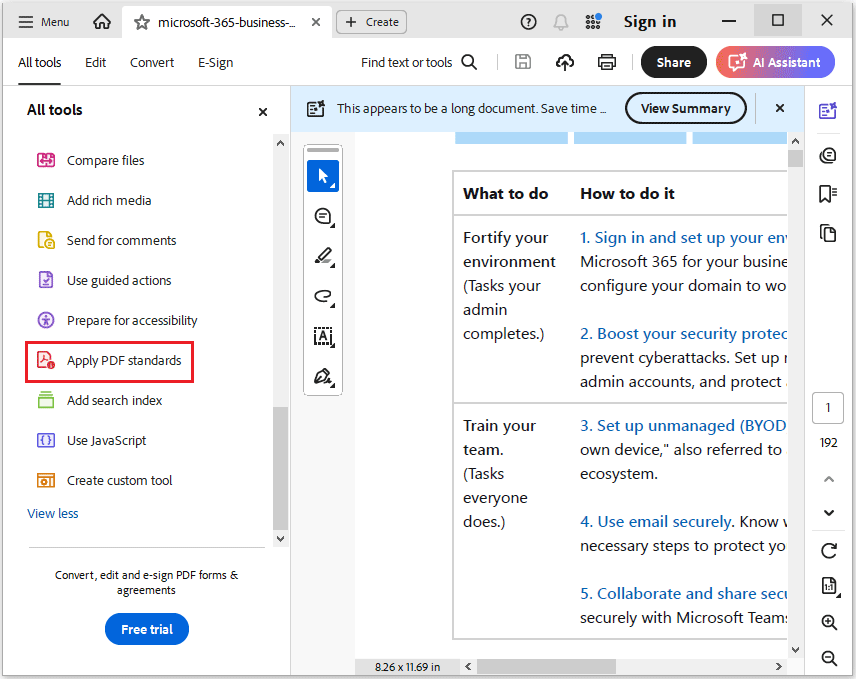Click the Create button
This screenshot has width=856, height=679.
click(x=371, y=22)
